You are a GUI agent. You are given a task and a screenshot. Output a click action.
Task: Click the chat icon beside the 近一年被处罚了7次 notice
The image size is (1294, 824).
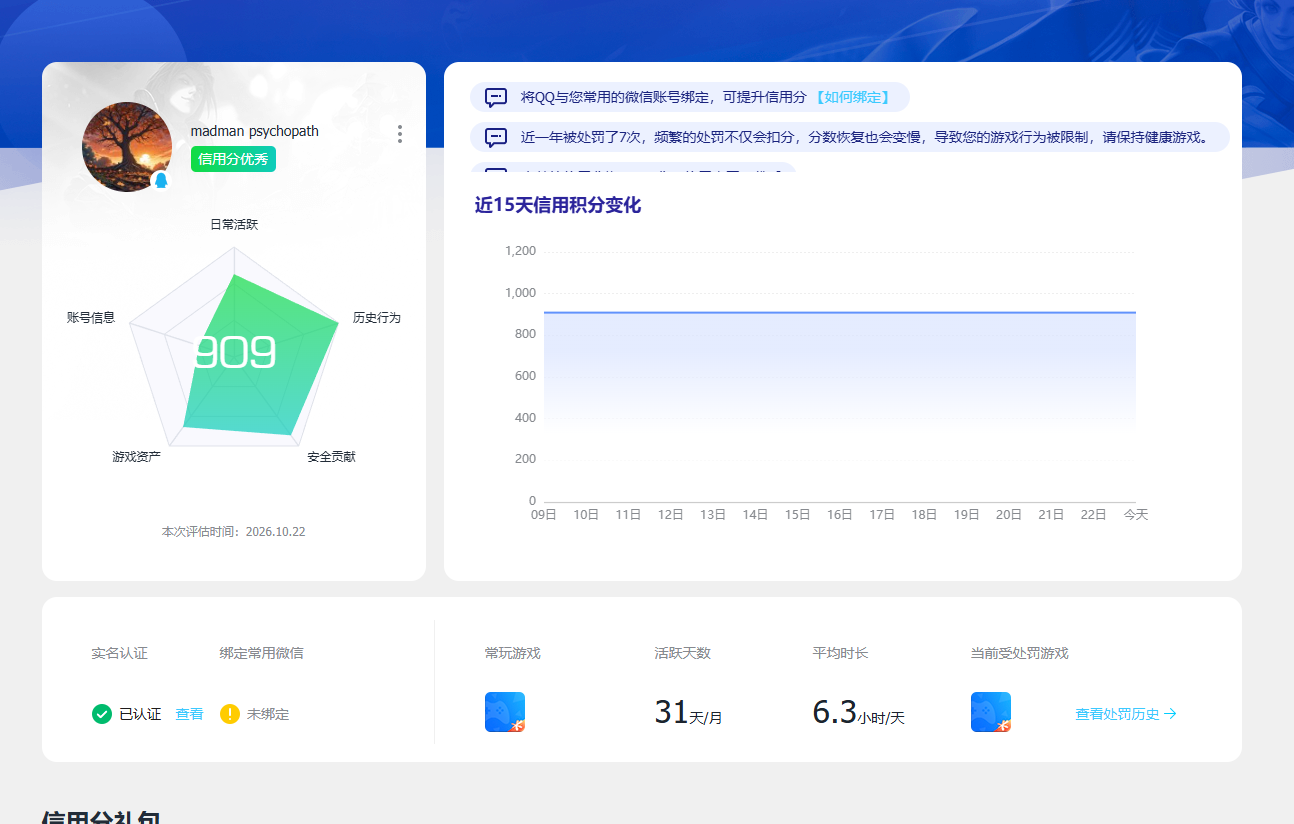tap(496, 137)
